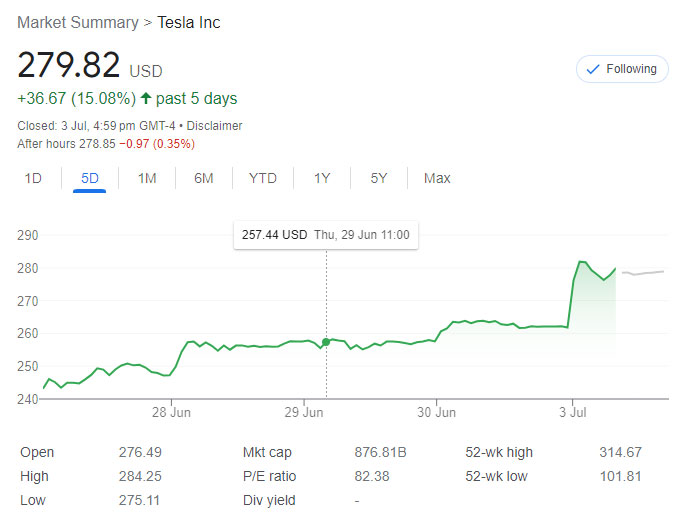Switch to the 5Y tab
This screenshot has width=690, height=527.
(x=379, y=178)
